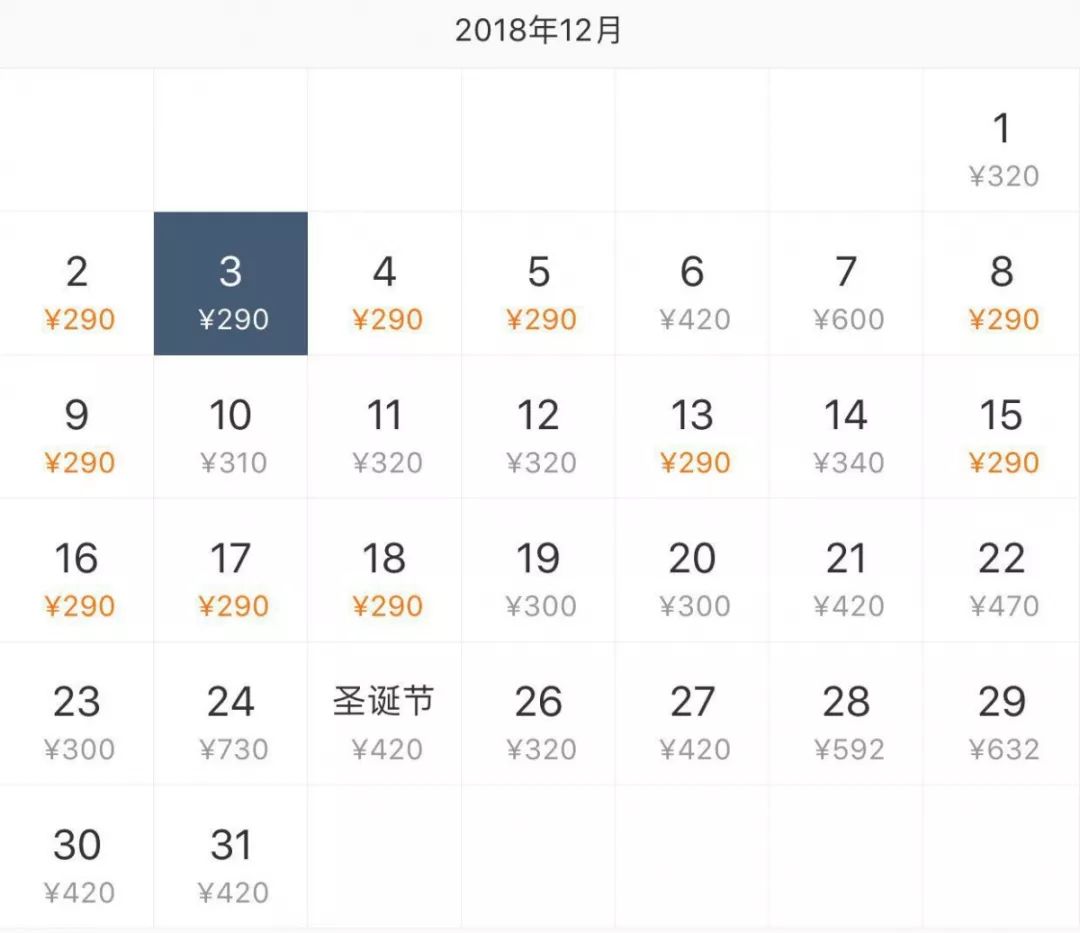Click the 2018年12月 month header
This screenshot has height=933, width=1080.
pos(540,31)
